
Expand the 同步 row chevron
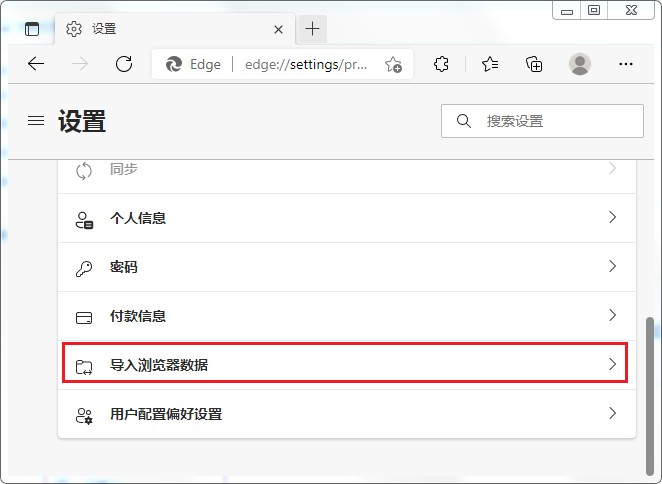(x=613, y=169)
